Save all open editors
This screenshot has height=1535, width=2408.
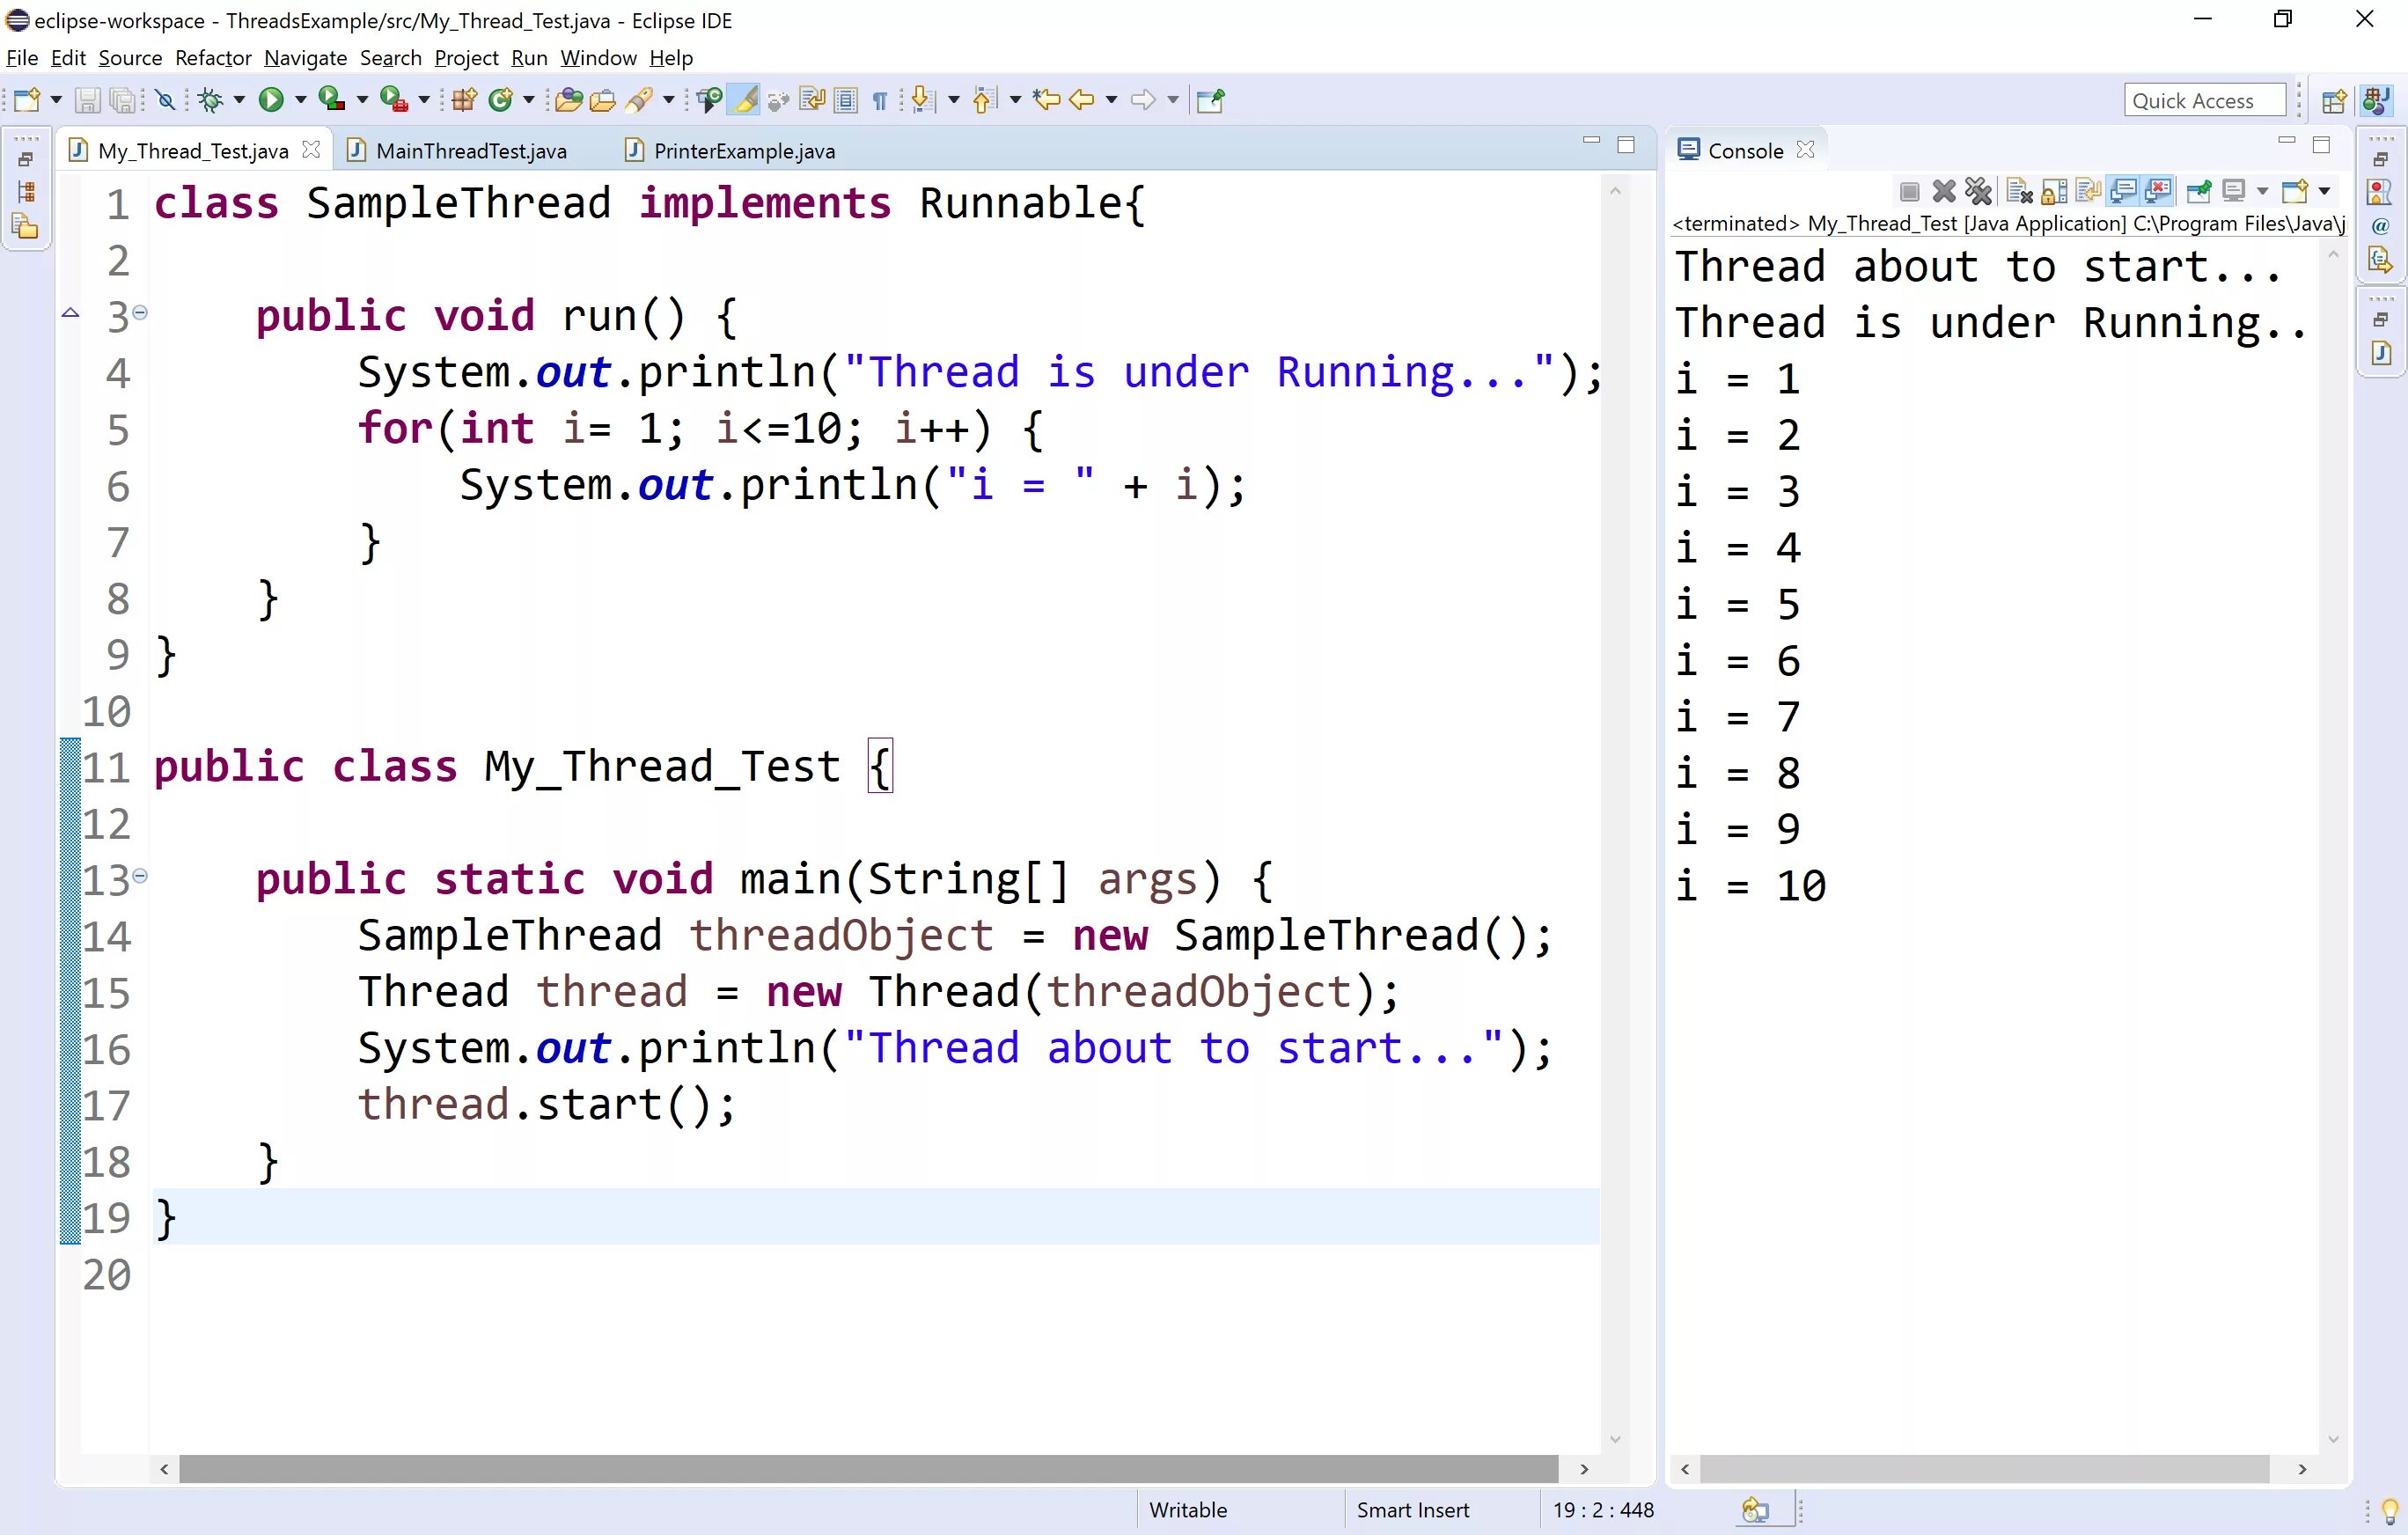point(122,99)
